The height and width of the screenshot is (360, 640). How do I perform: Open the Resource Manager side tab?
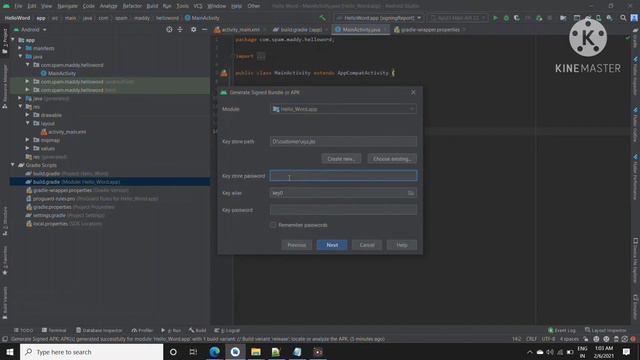click(x=5, y=87)
